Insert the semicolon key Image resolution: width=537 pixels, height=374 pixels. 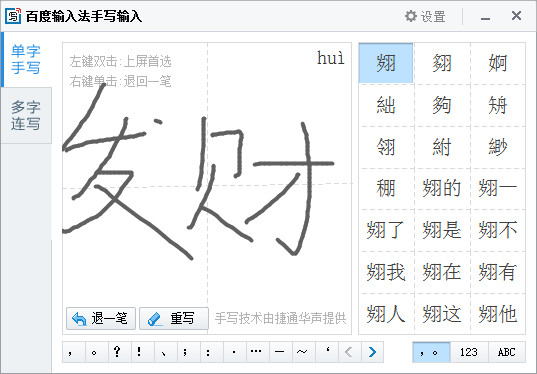(188, 352)
